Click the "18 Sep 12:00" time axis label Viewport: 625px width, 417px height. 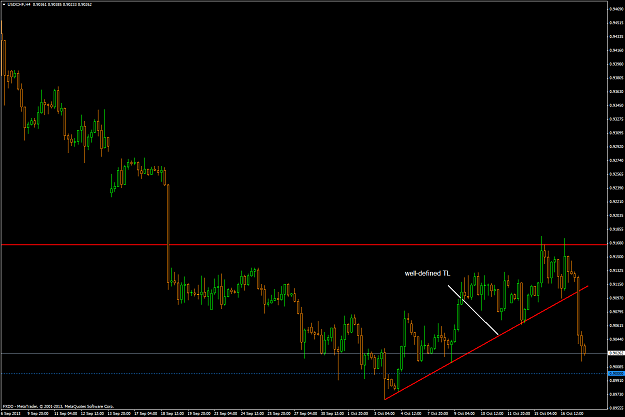click(174, 414)
